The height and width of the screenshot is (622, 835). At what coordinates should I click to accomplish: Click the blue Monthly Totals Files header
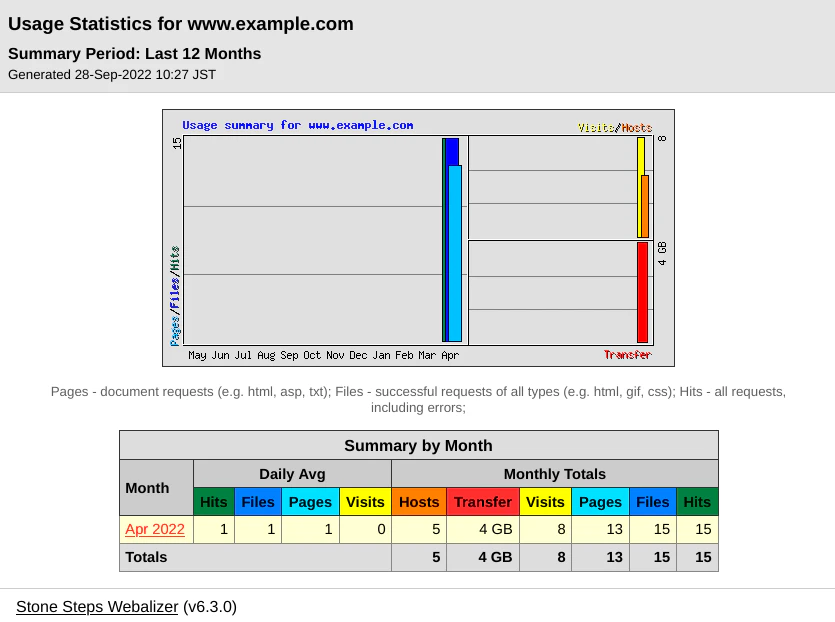click(x=652, y=502)
